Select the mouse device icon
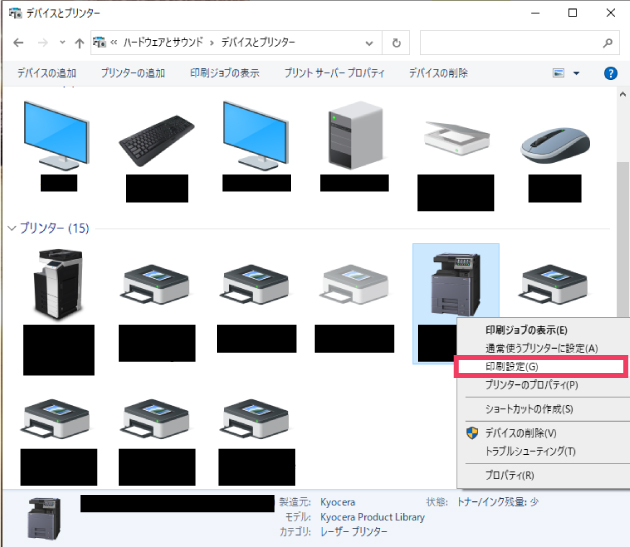 [555, 145]
